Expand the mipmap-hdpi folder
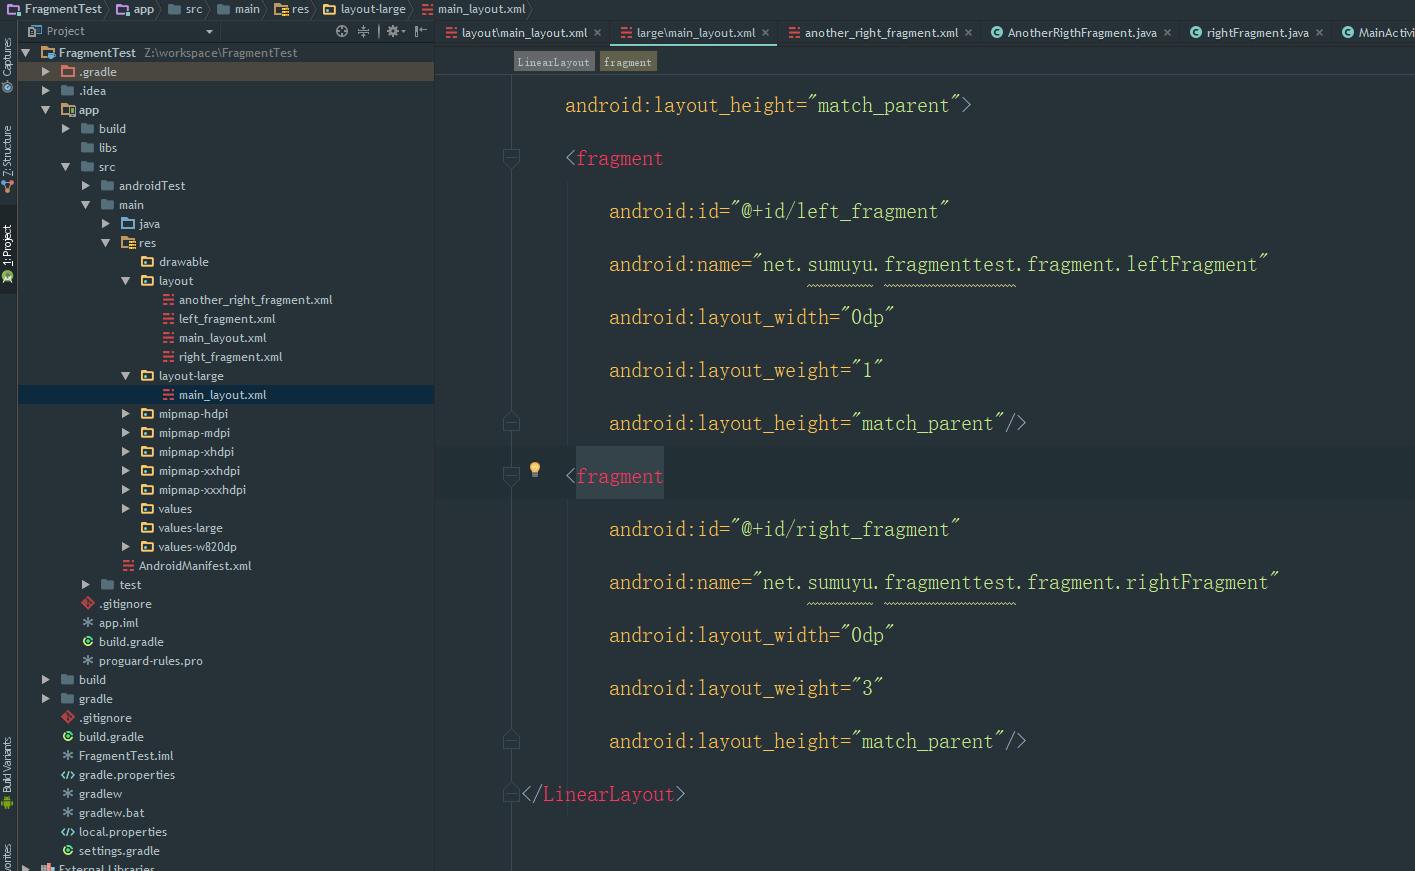The image size is (1415, 871). click(126, 414)
